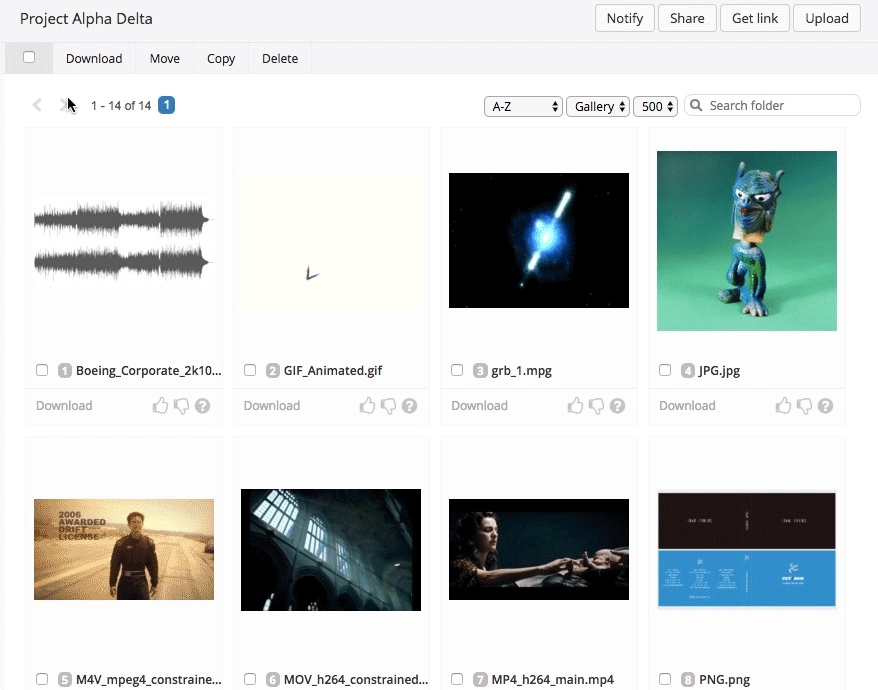Viewport: 878px width, 690px height.
Task: Thumbs up the grb_1.mpg video
Action: (x=576, y=406)
